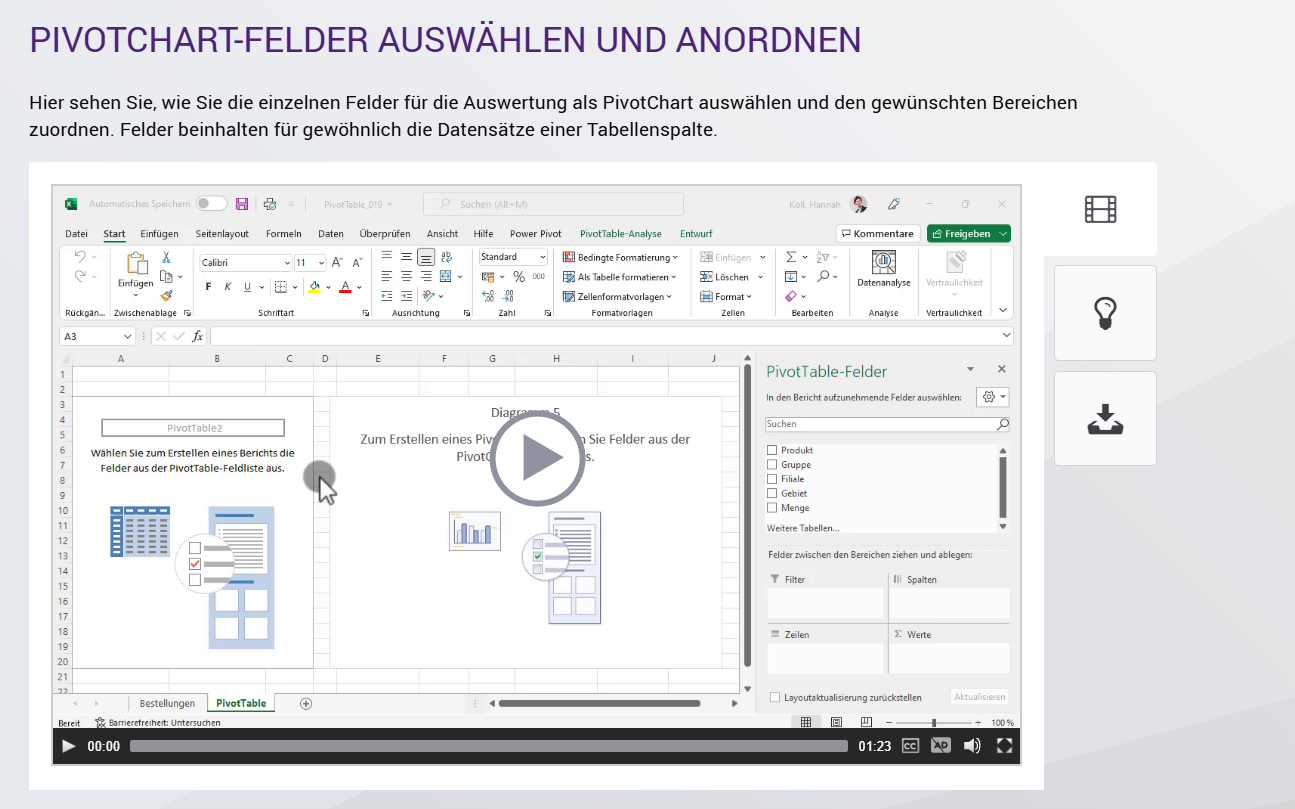Toggle audio description with the AD button
This screenshot has height=809, width=1295.
[940, 746]
